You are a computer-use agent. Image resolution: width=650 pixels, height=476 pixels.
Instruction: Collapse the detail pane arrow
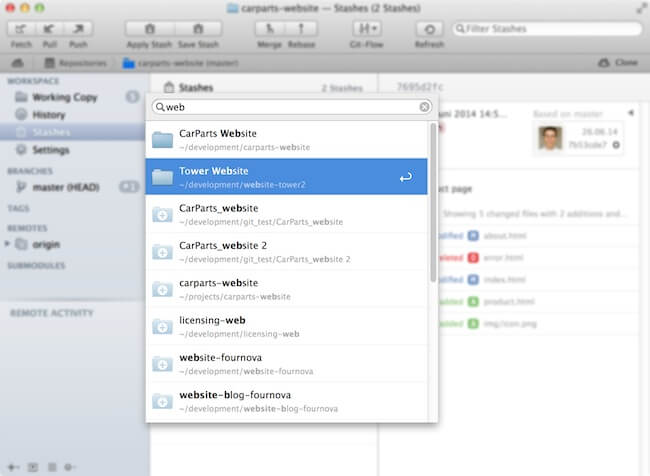[x=631, y=113]
